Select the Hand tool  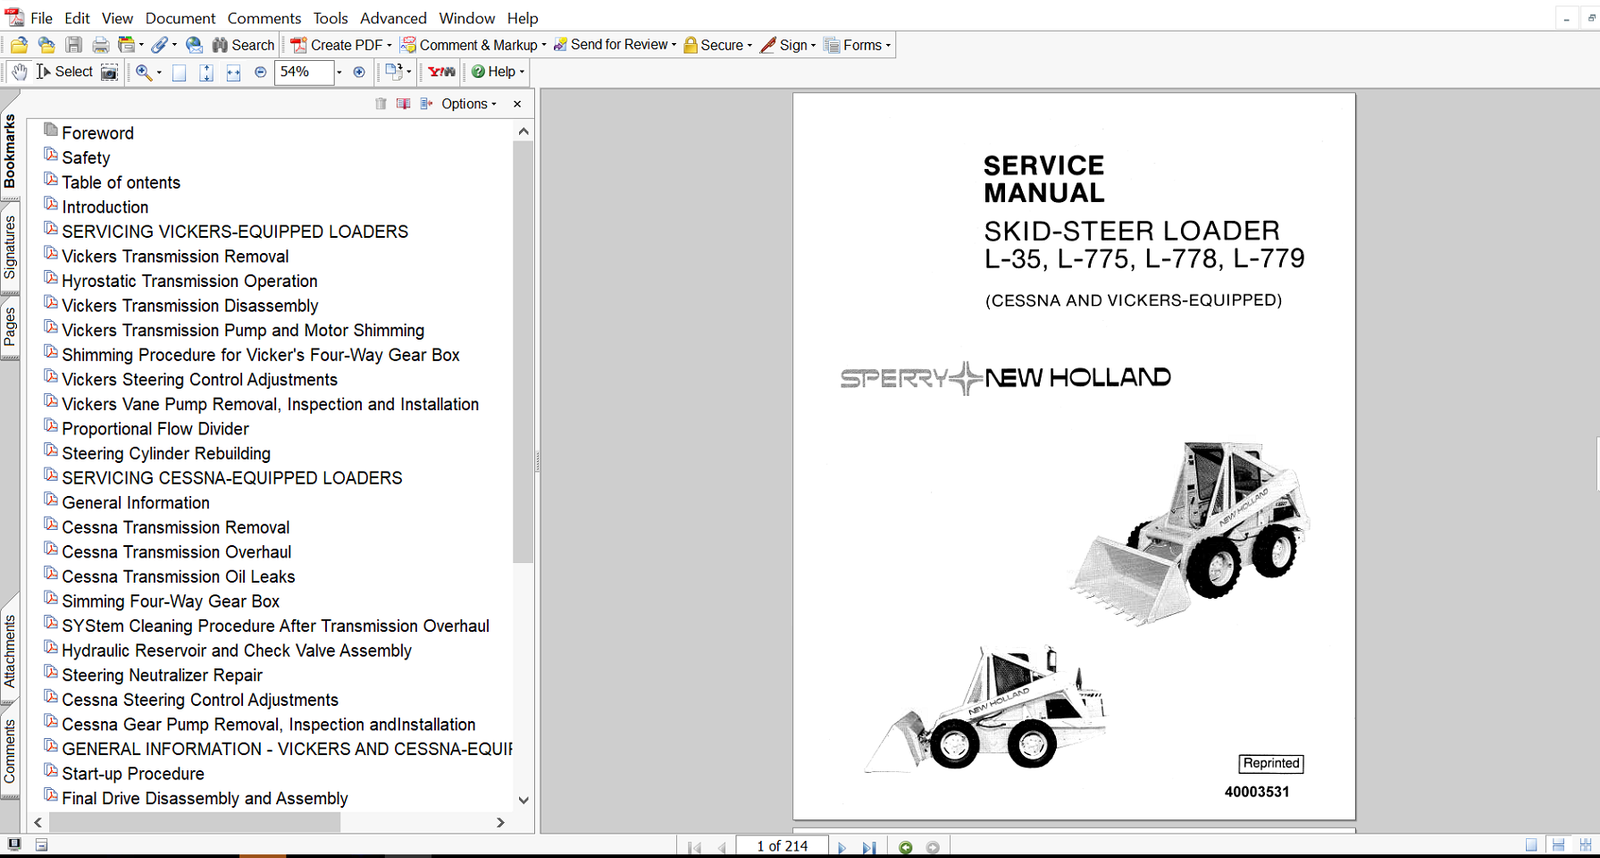(19, 72)
